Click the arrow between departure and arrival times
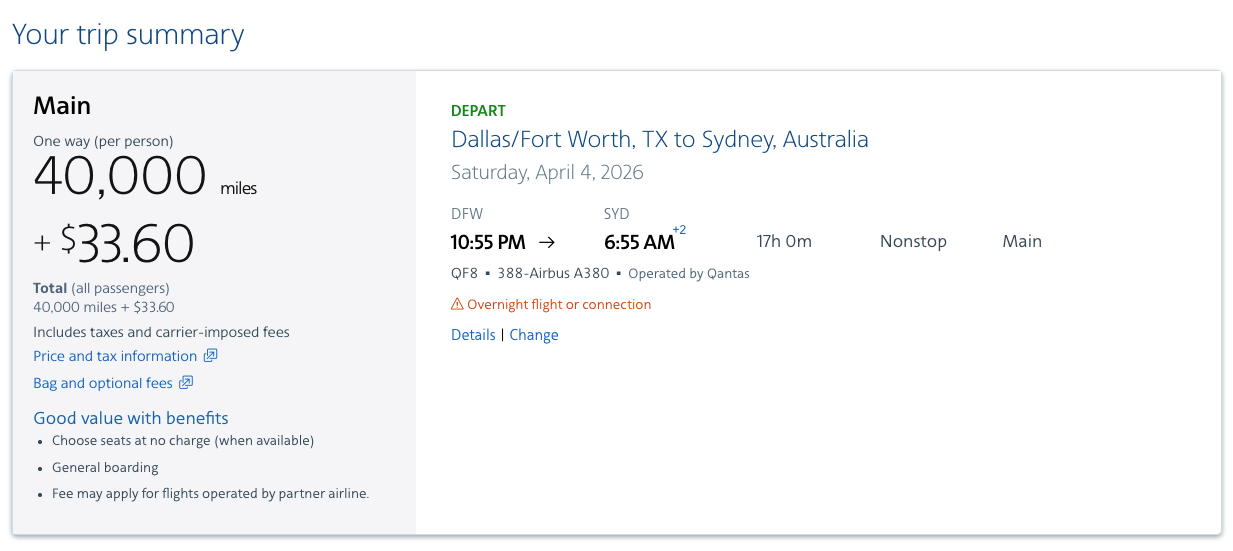1233x551 pixels. [x=546, y=242]
